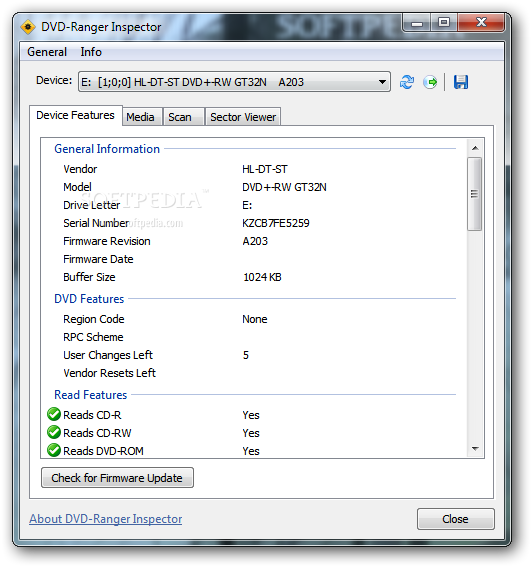Open About DVD-Ranger Inspector link
This screenshot has height=567, width=532.
pos(106,519)
